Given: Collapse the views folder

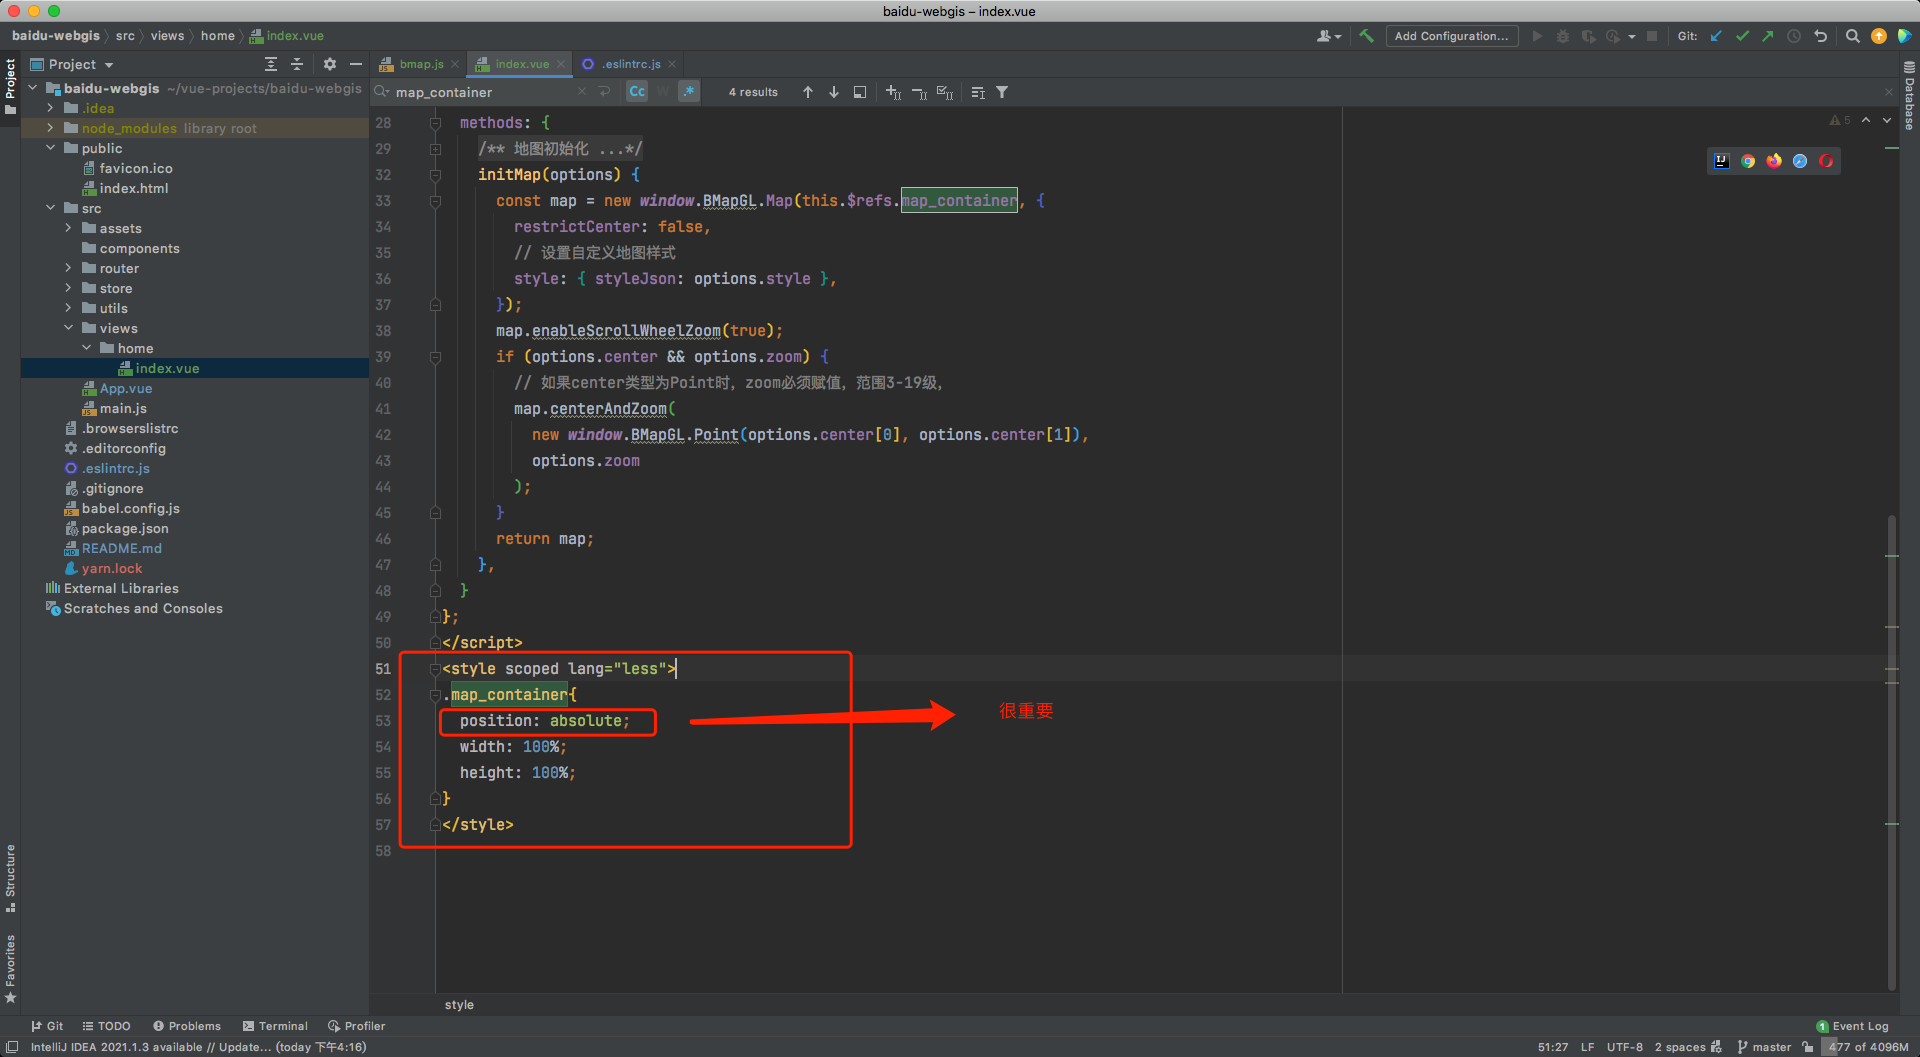Looking at the screenshot, I should [68, 328].
